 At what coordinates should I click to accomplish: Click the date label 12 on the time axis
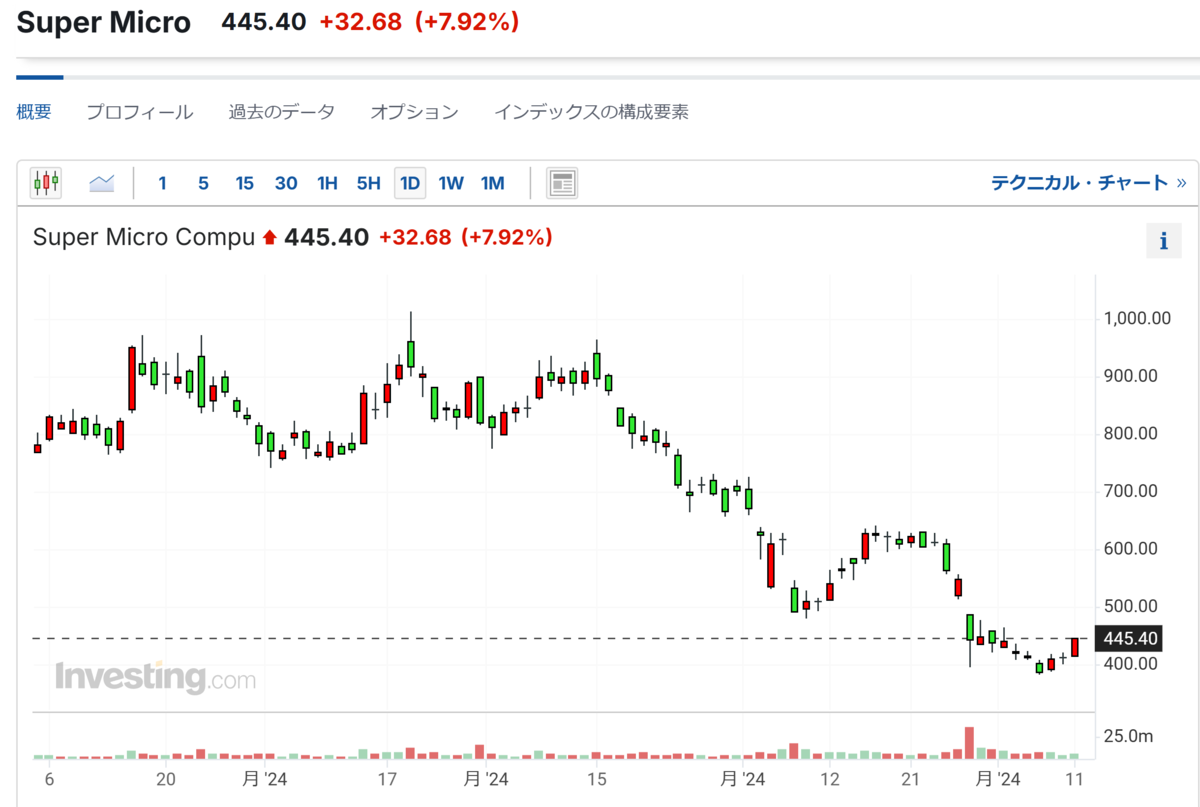coord(829,779)
